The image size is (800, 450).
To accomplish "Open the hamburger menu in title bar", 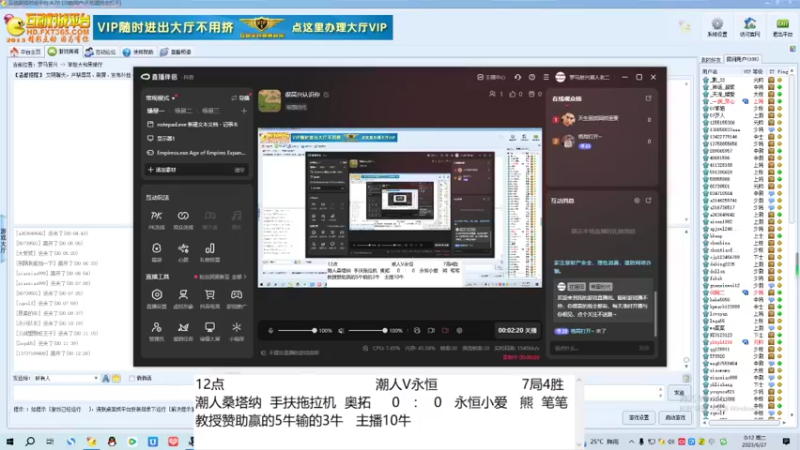I will [546, 77].
